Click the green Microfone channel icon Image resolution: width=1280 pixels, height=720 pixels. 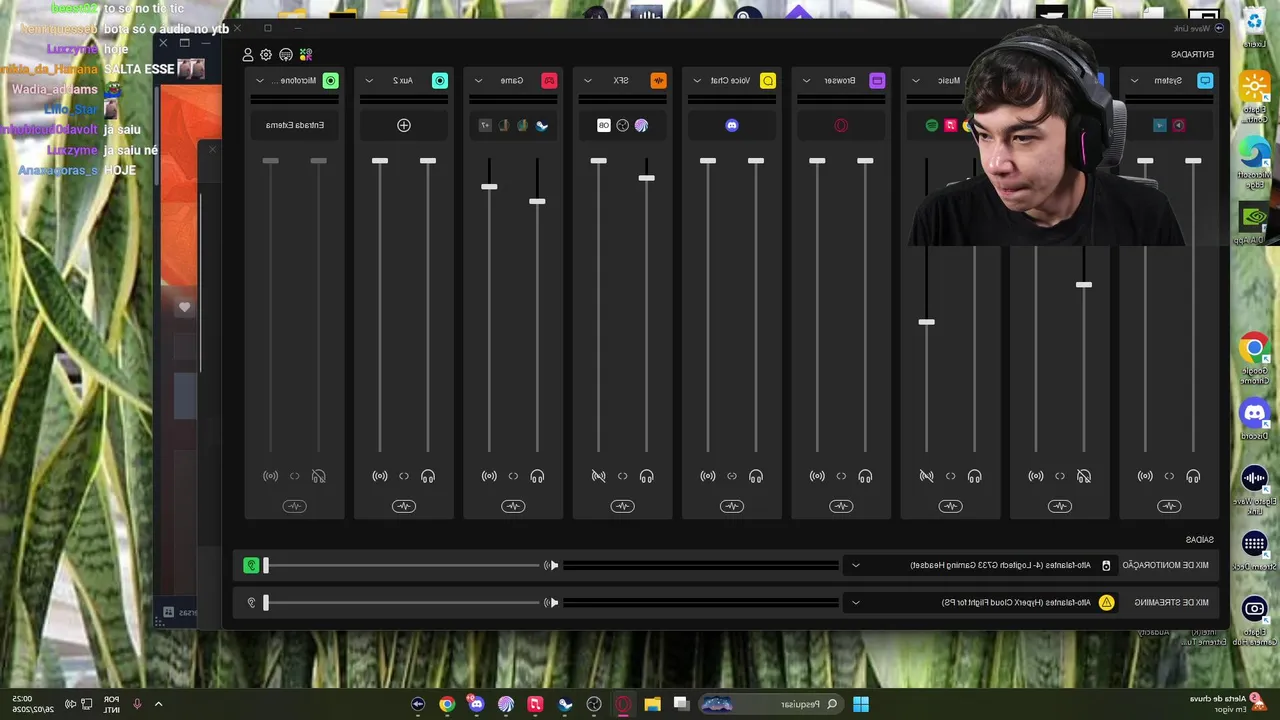click(331, 80)
